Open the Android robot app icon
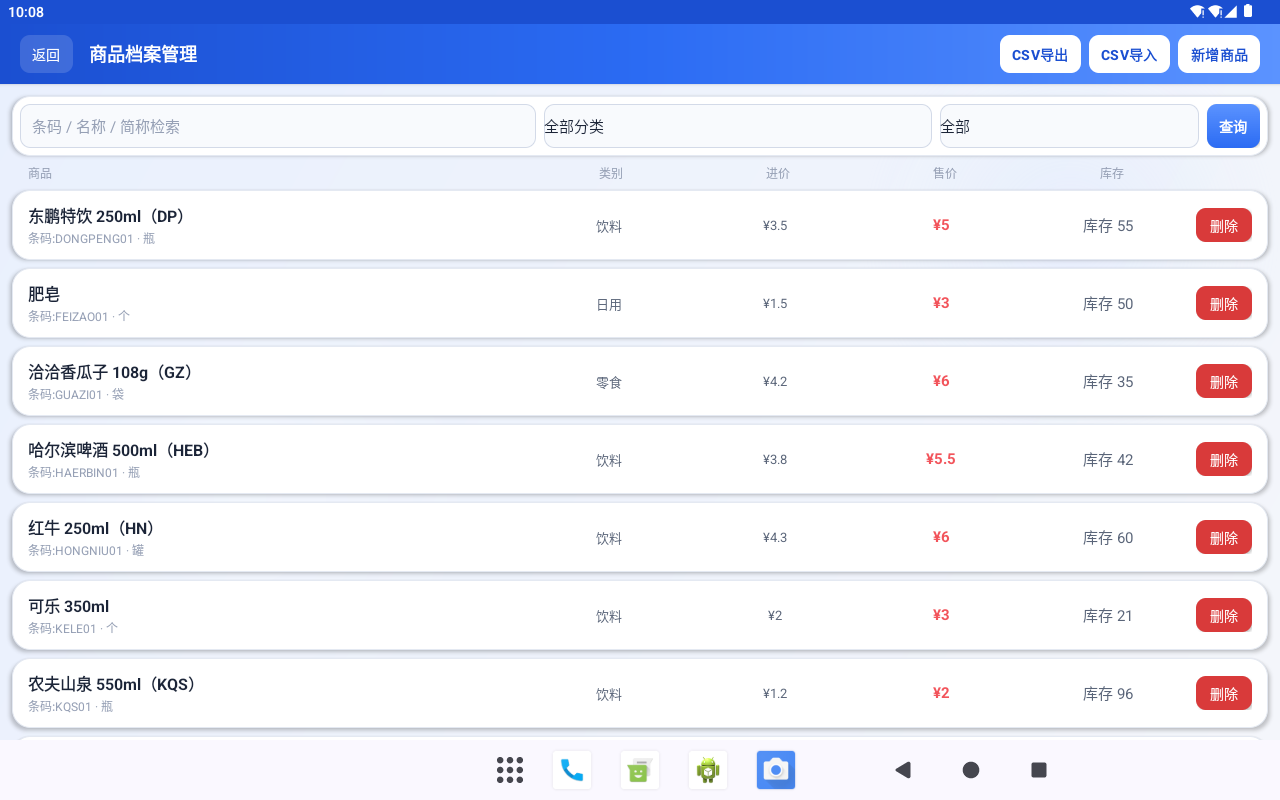 (x=708, y=770)
